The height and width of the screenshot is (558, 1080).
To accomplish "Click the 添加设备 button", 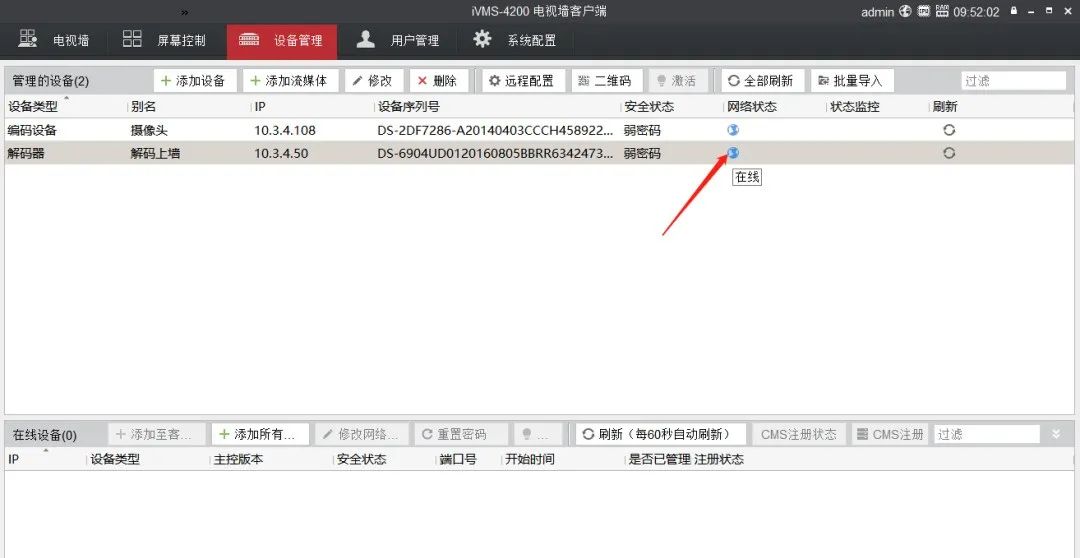I will (x=195, y=81).
